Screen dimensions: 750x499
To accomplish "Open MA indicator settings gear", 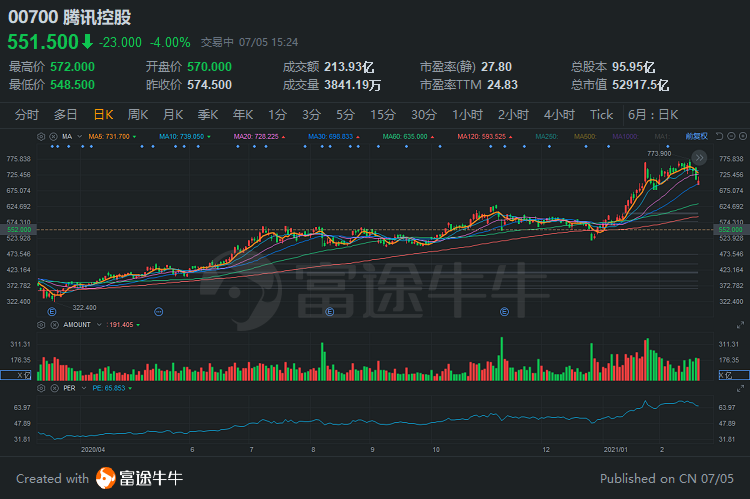I will [41, 136].
